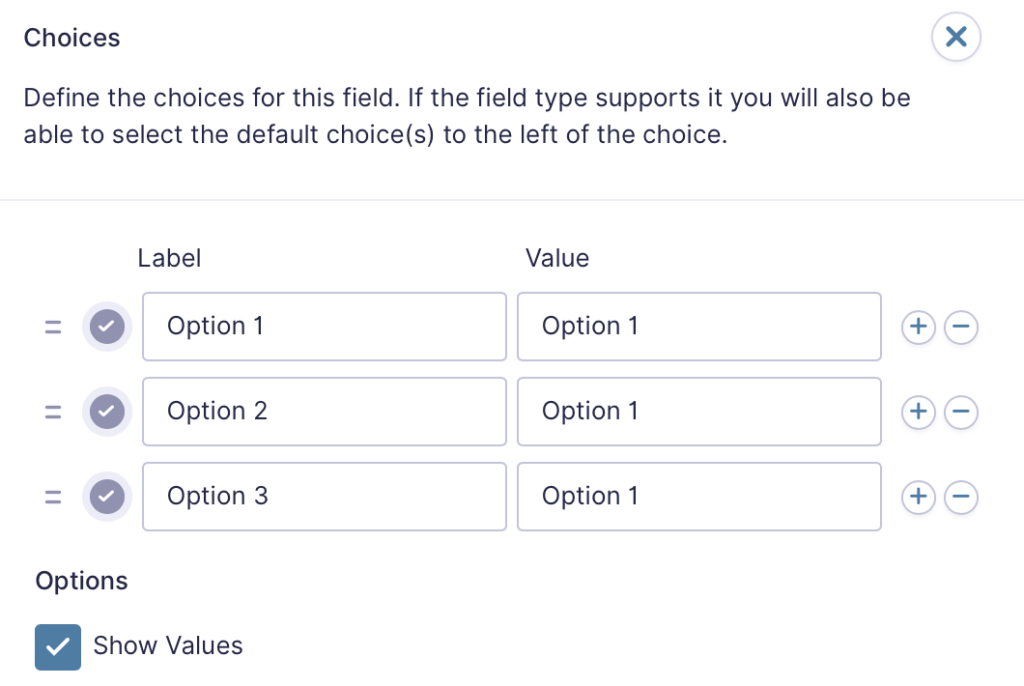Viewport: 1024px width, 686px height.
Task: Toggle default selection for Option 1
Action: click(107, 327)
